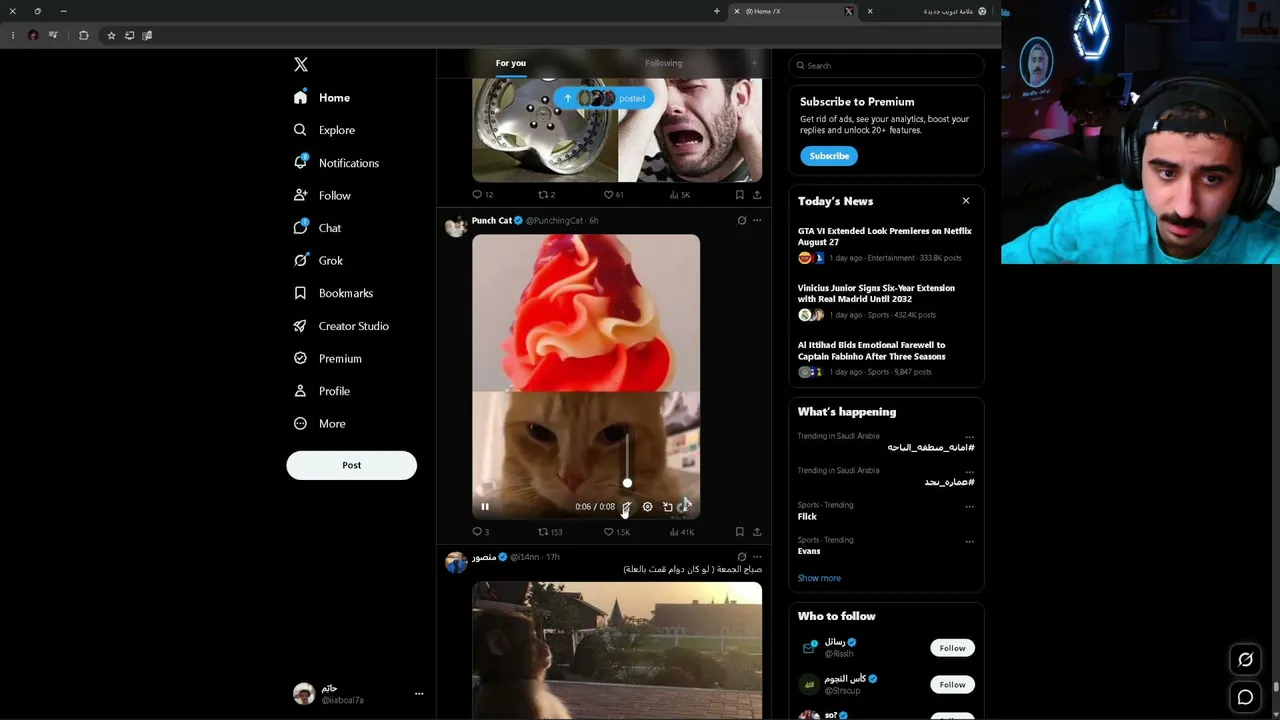The image size is (1280, 720).
Task: Focus the Search input field
Action: pos(886,66)
